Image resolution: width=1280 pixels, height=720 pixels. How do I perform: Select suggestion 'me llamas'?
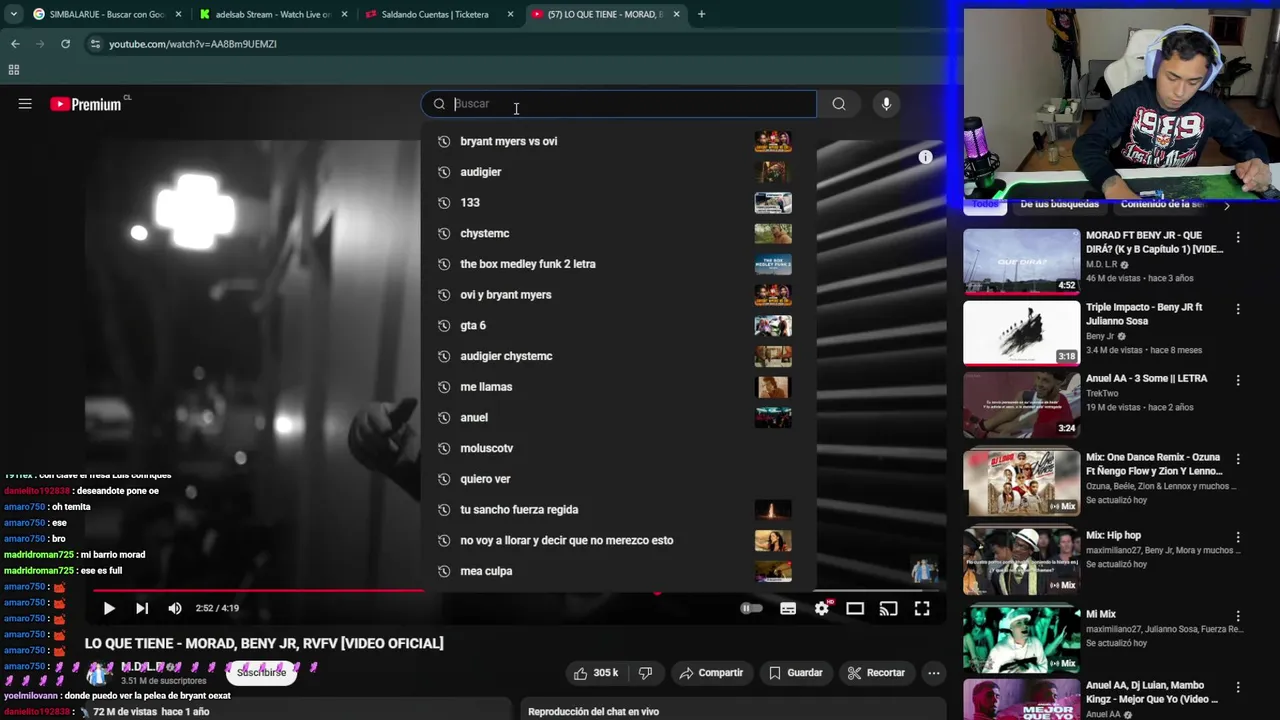[x=619, y=387]
